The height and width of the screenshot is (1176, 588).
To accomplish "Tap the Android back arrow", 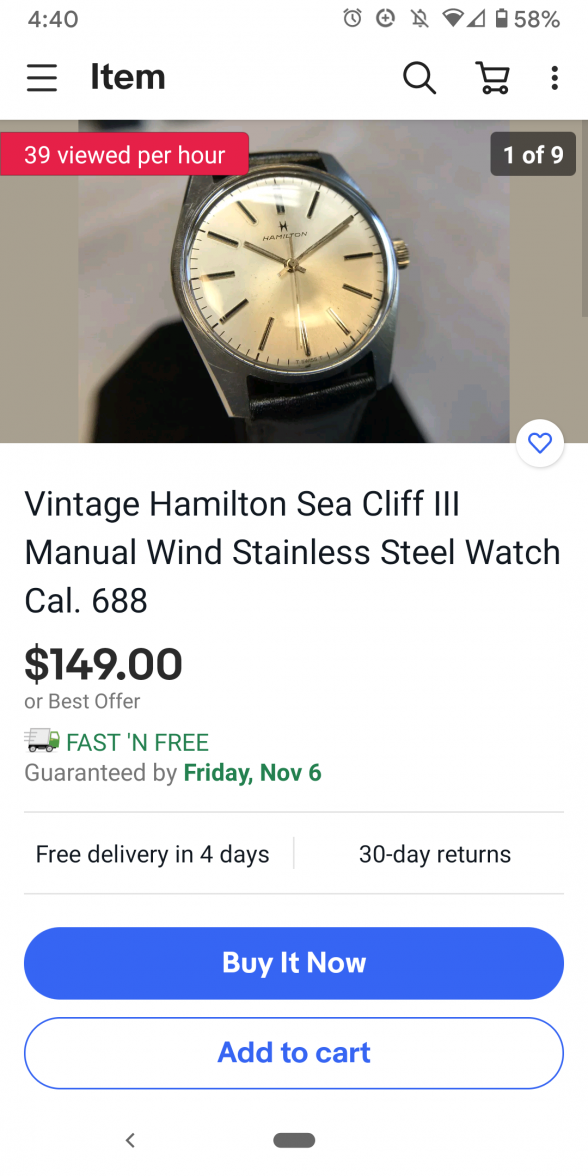I will pyautogui.click(x=130, y=1140).
